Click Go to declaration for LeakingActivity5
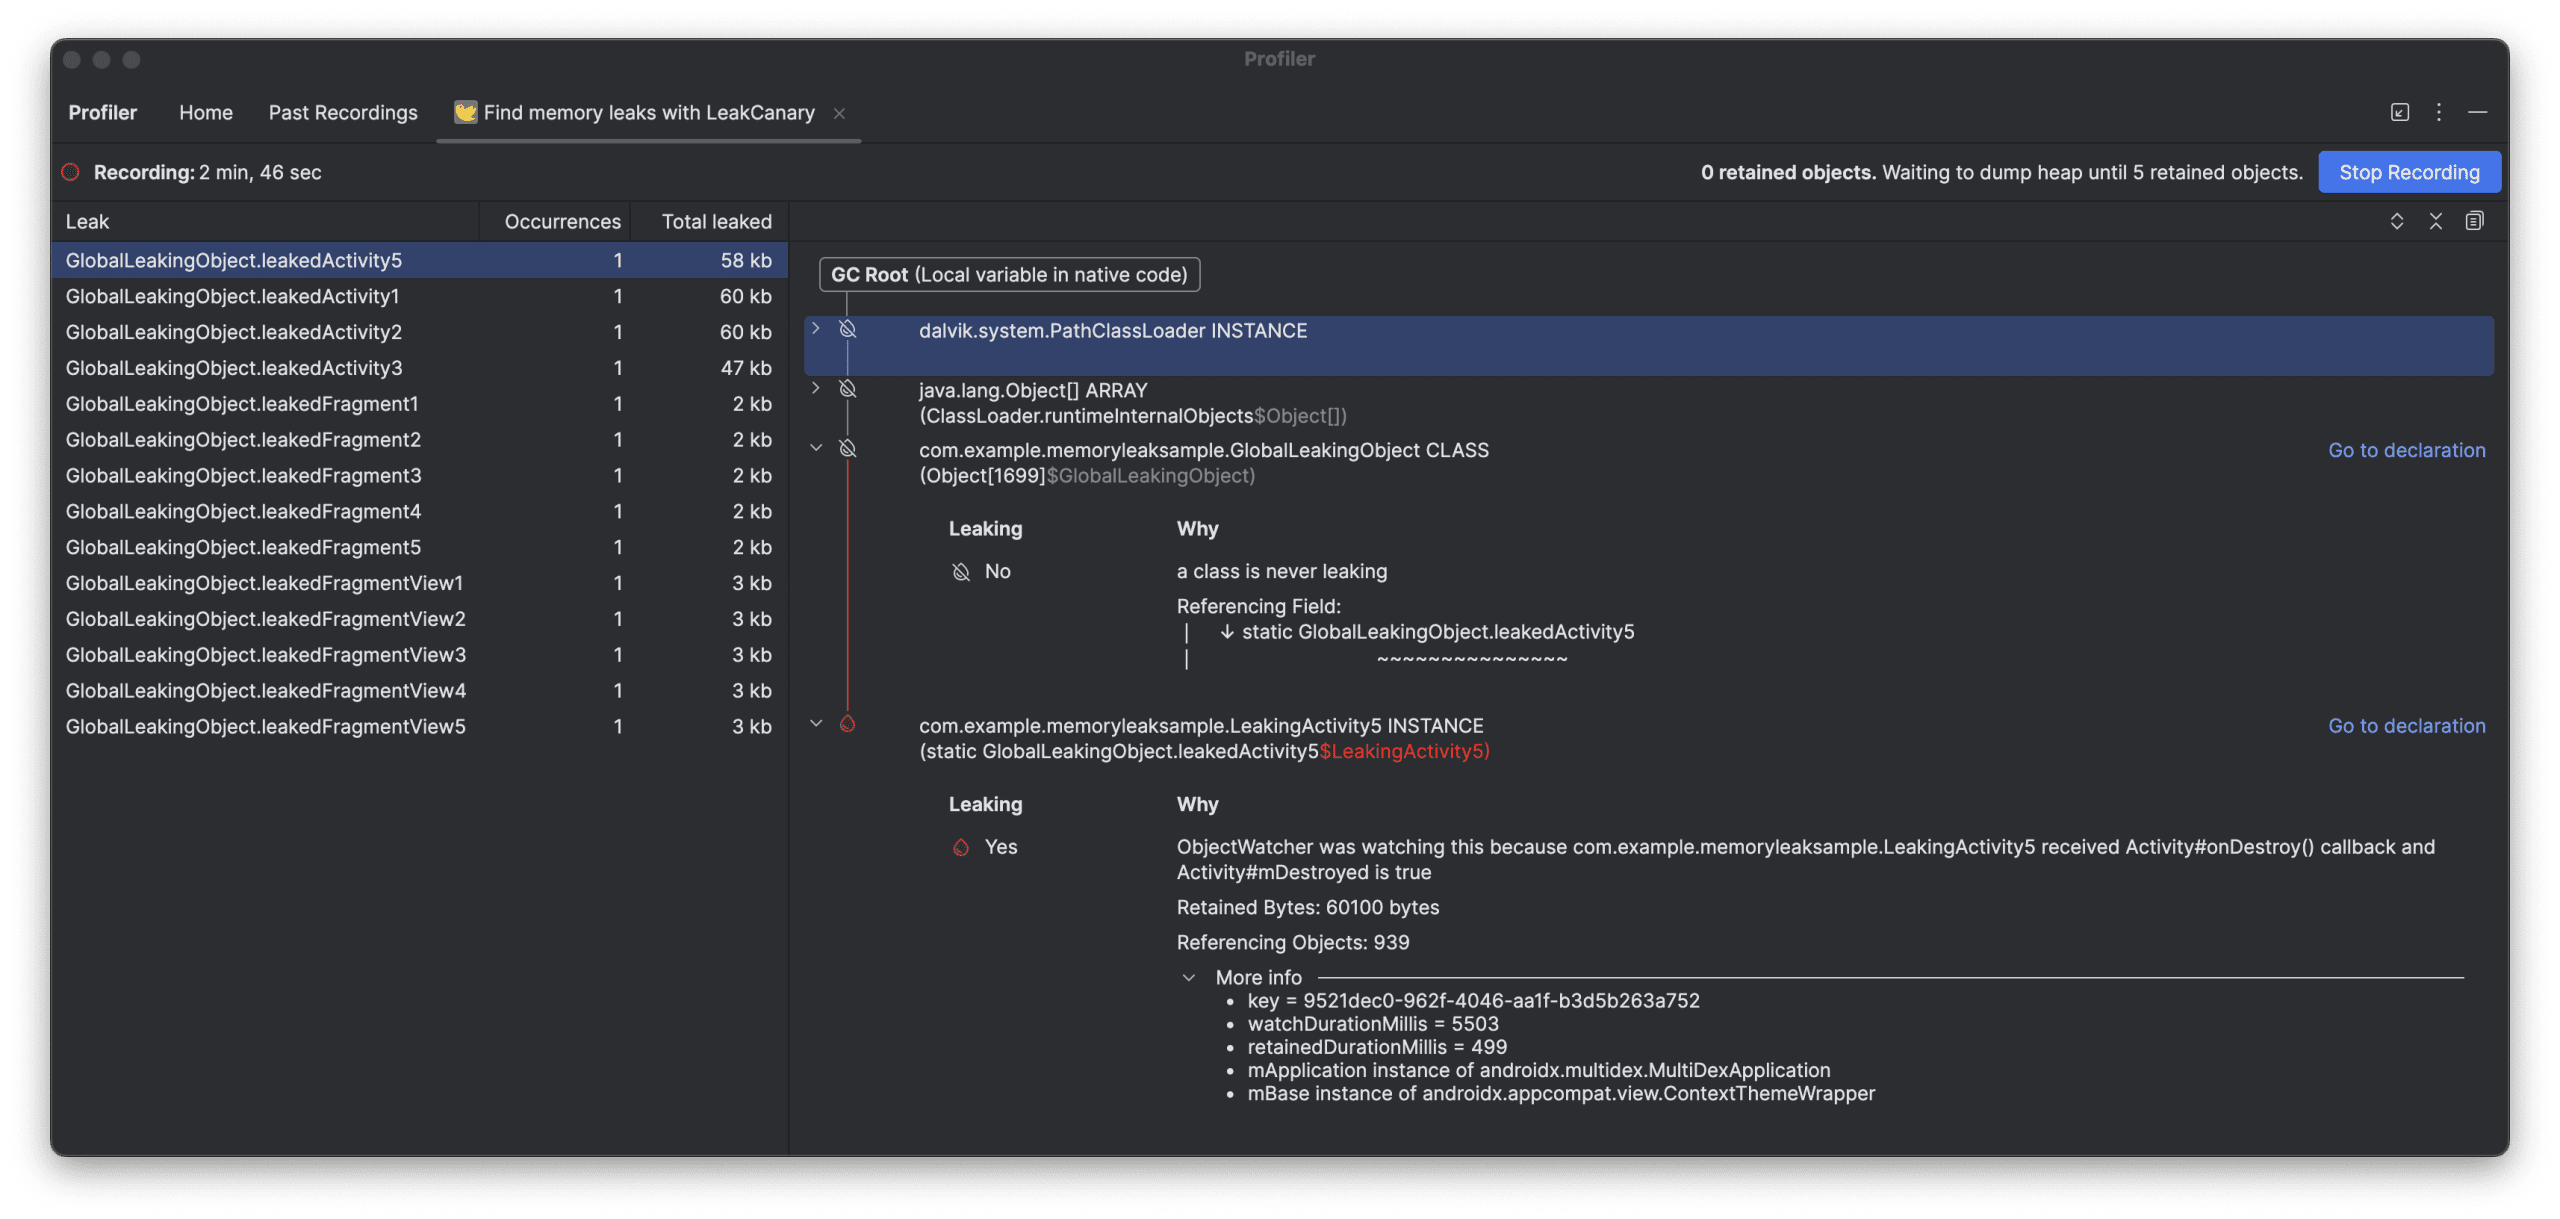 click(2406, 726)
